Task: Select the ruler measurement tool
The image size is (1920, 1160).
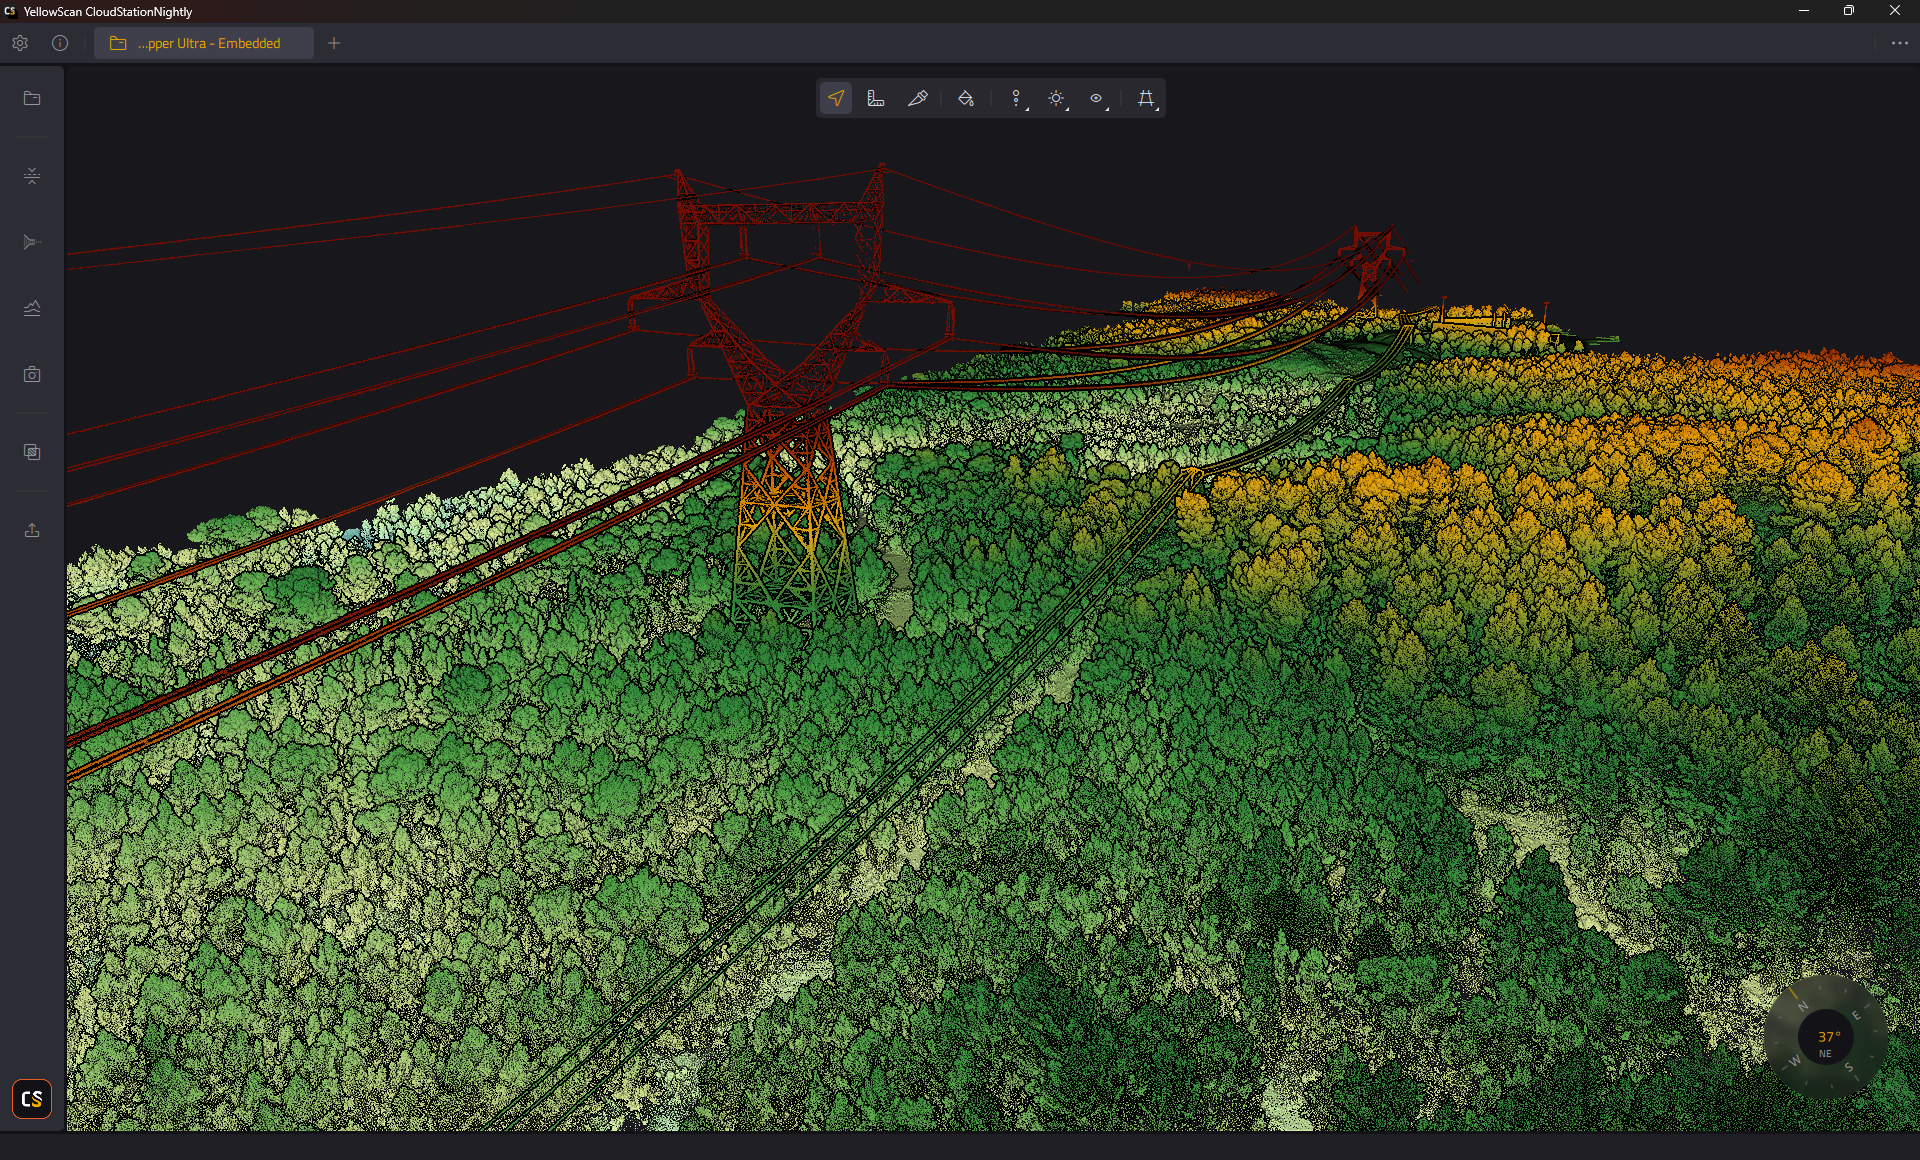Action: coord(876,98)
